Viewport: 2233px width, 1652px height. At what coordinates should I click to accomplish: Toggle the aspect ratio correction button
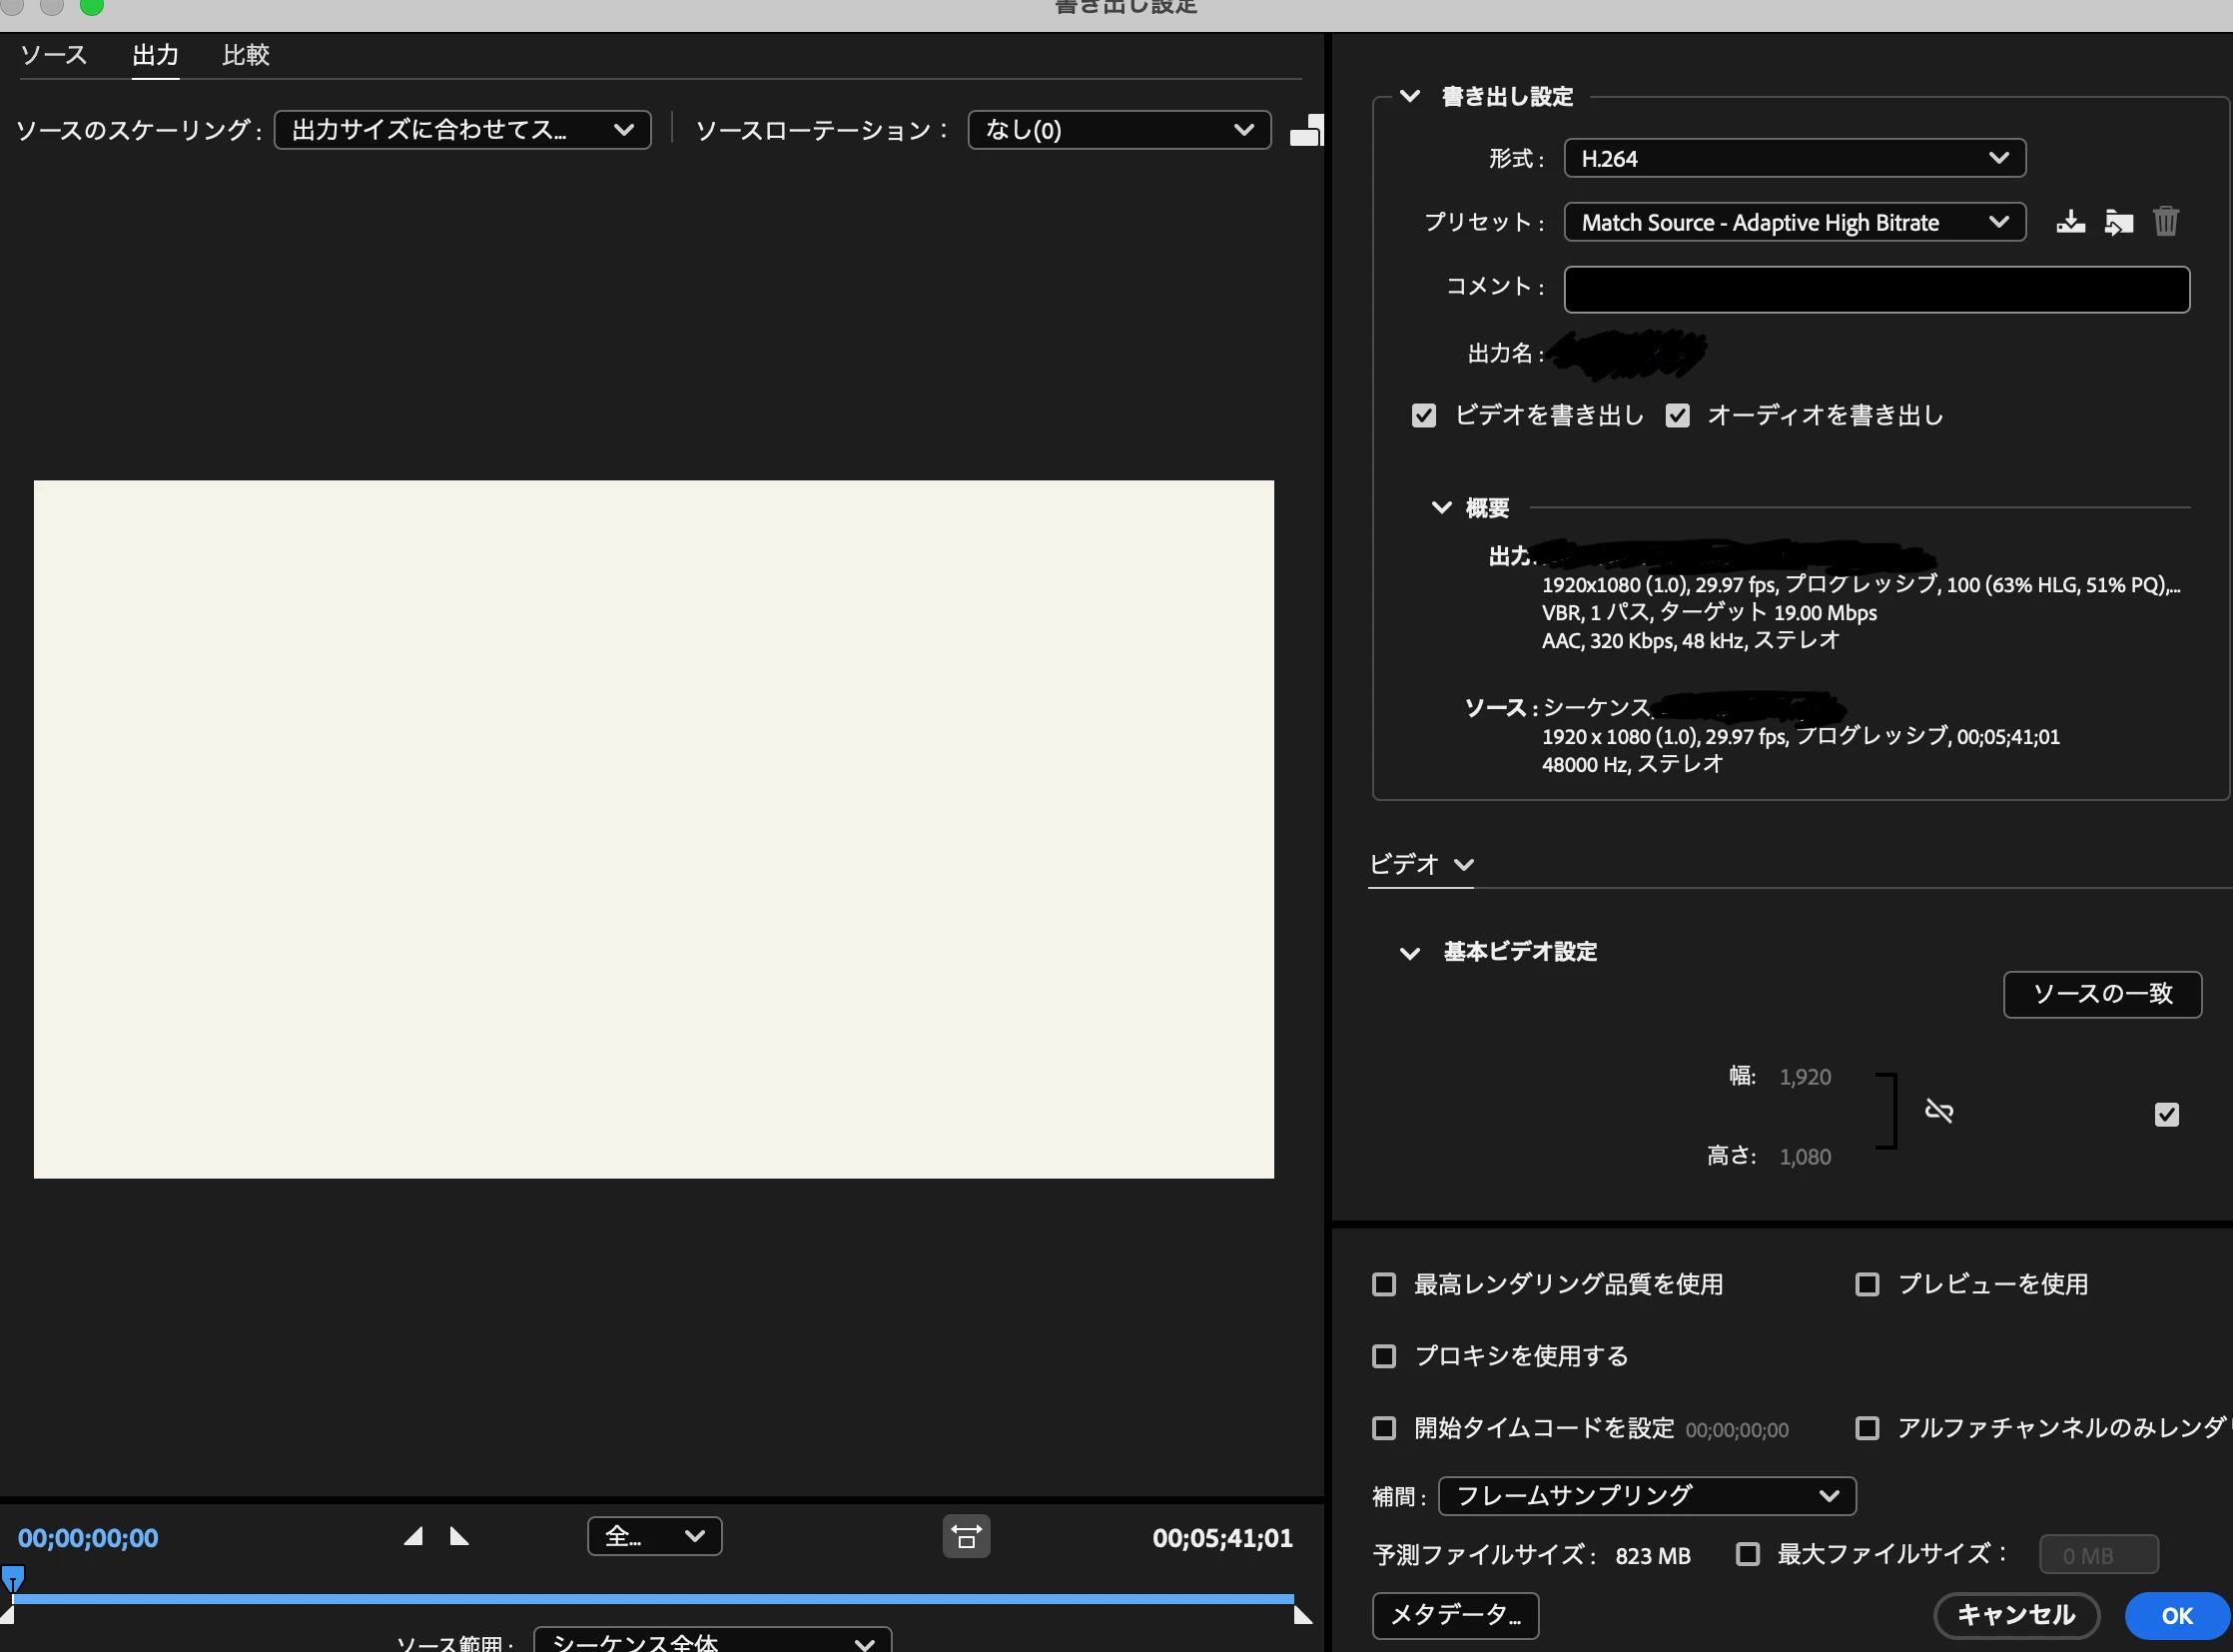(966, 1537)
